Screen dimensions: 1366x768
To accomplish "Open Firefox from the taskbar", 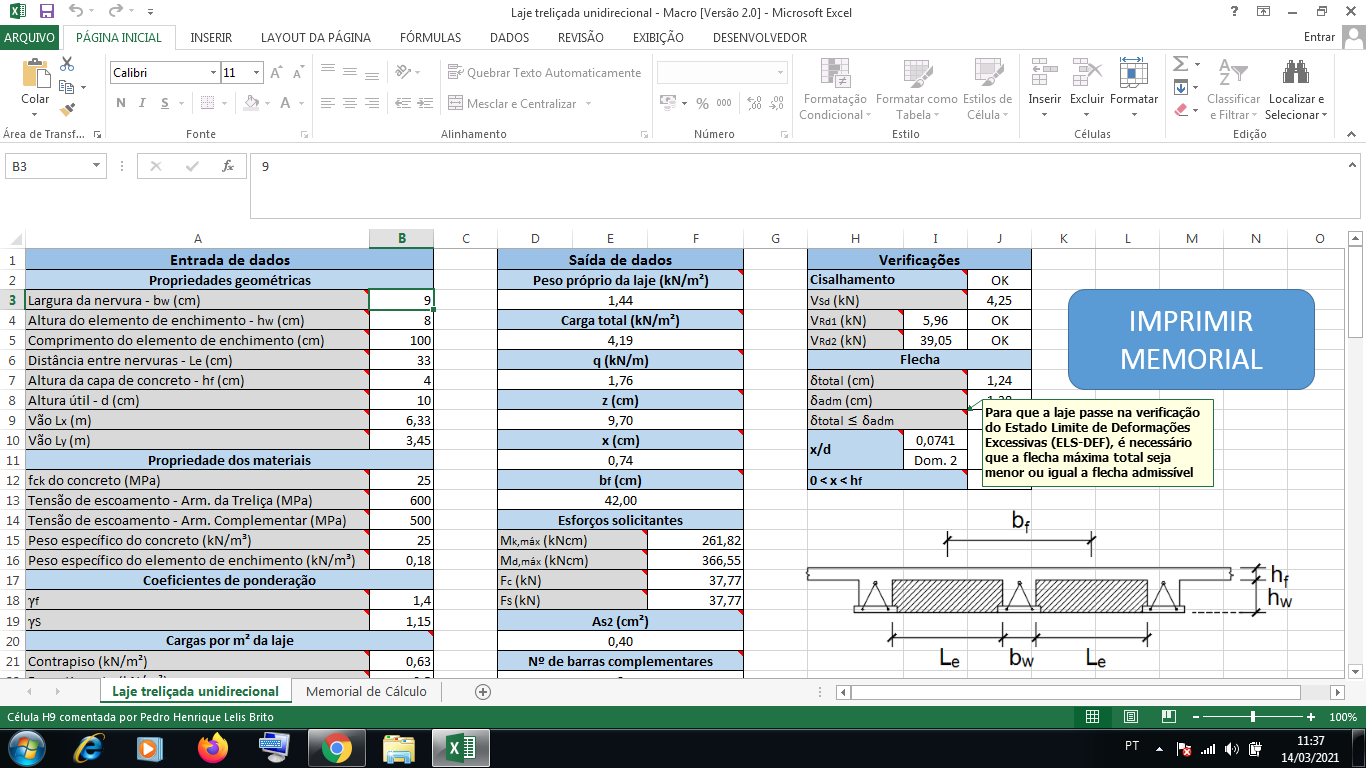I will coord(213,748).
